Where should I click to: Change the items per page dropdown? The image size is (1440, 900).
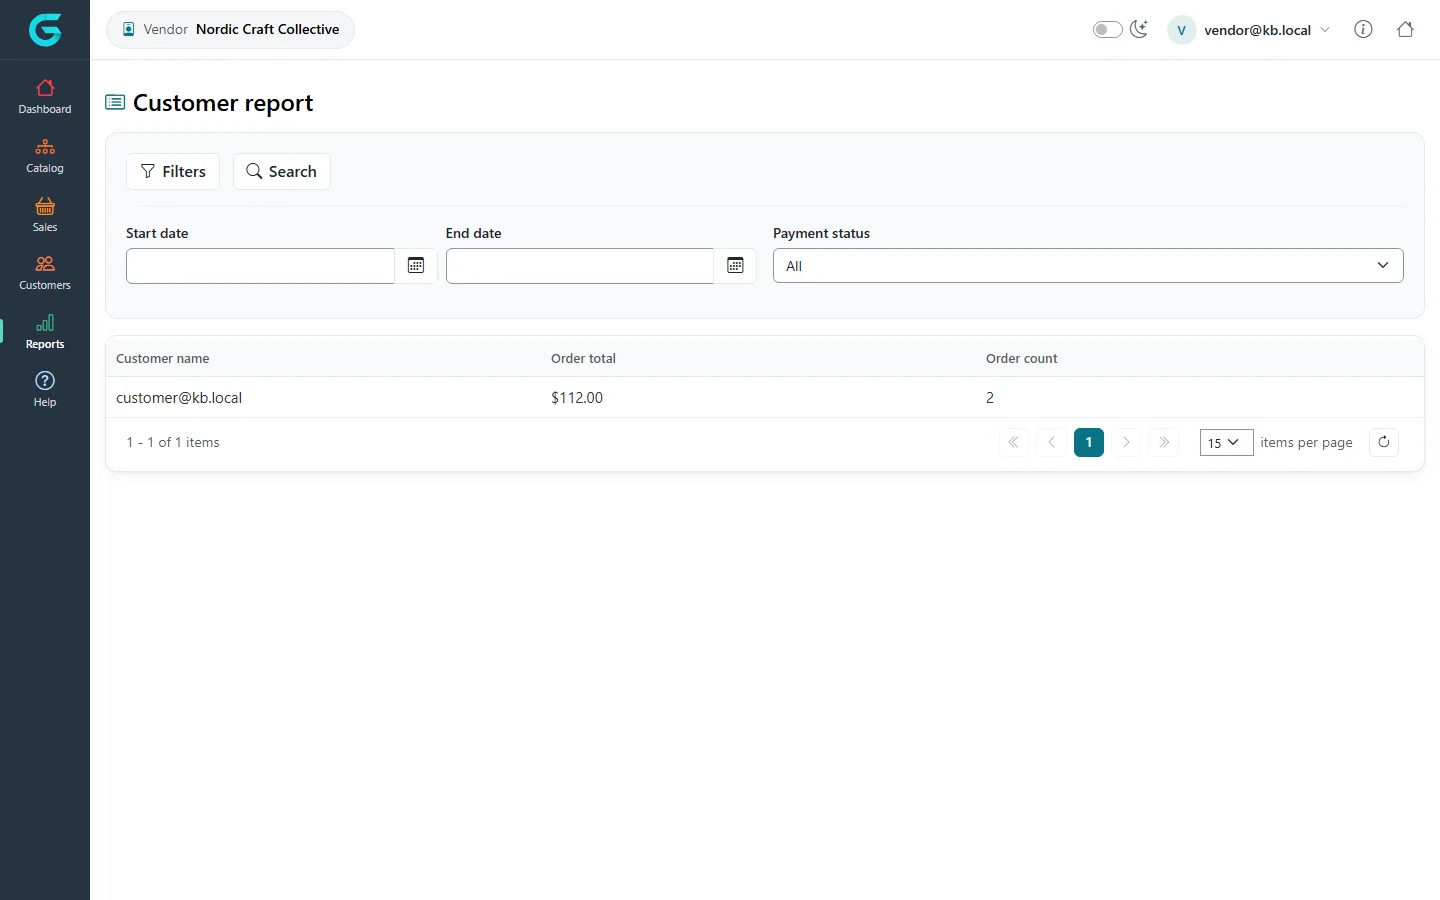[x=1226, y=442]
